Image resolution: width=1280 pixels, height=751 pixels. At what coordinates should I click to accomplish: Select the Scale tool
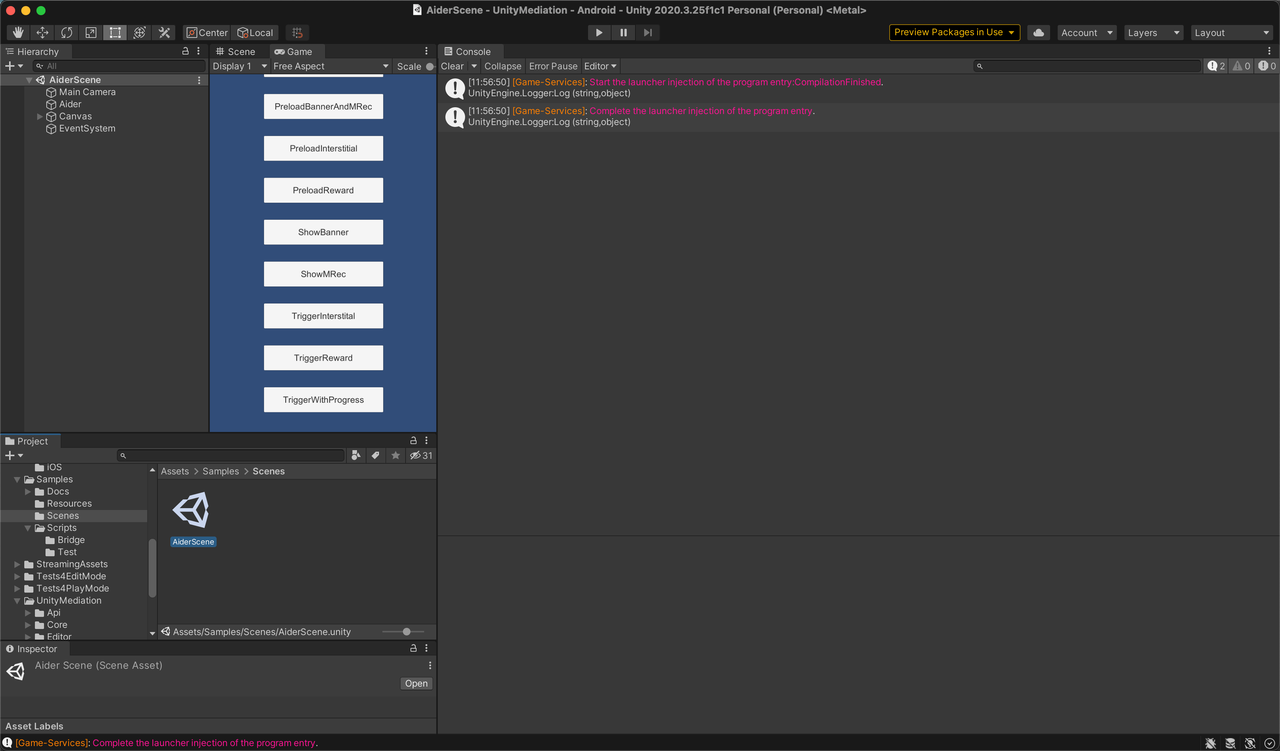coord(91,33)
